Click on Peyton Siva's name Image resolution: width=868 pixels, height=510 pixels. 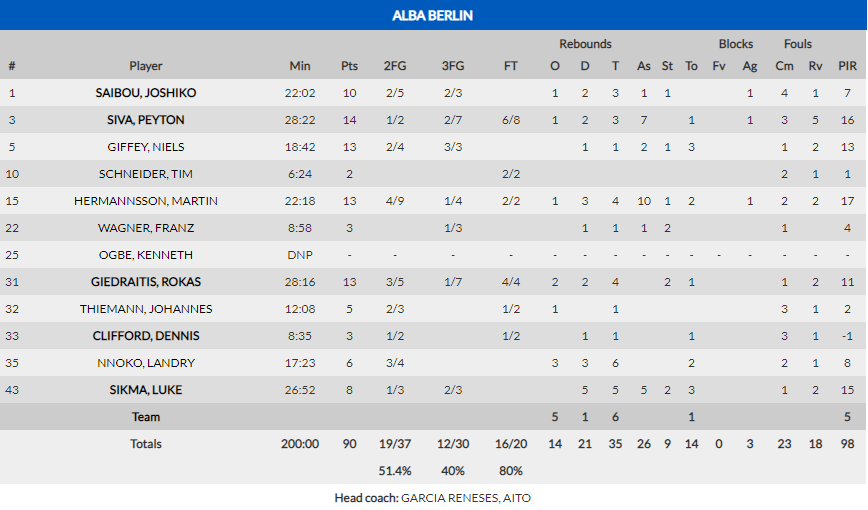click(x=146, y=120)
